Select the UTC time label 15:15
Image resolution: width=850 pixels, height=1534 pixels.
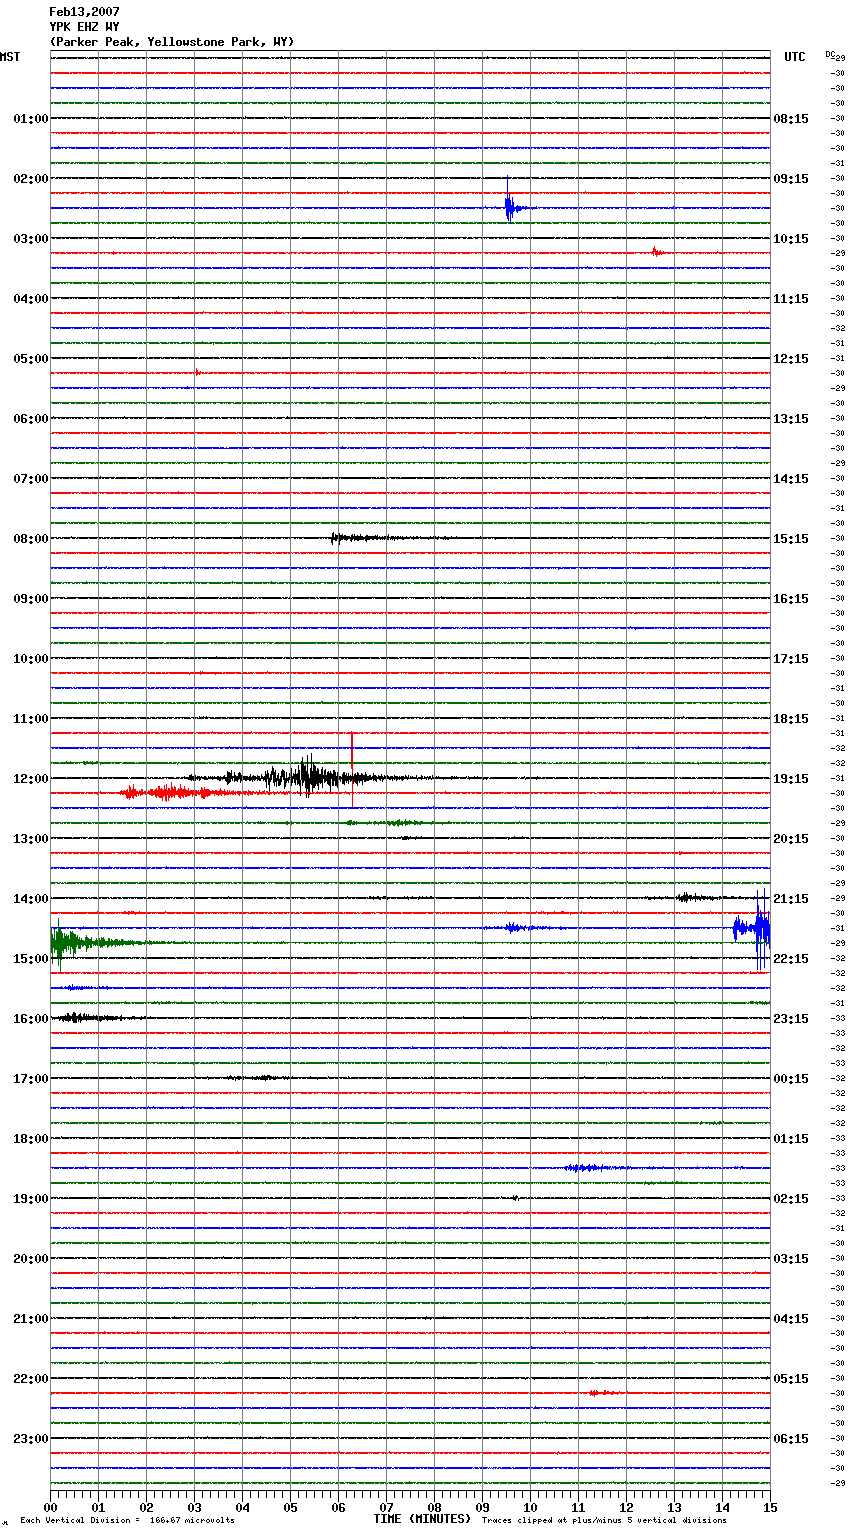[x=791, y=539]
